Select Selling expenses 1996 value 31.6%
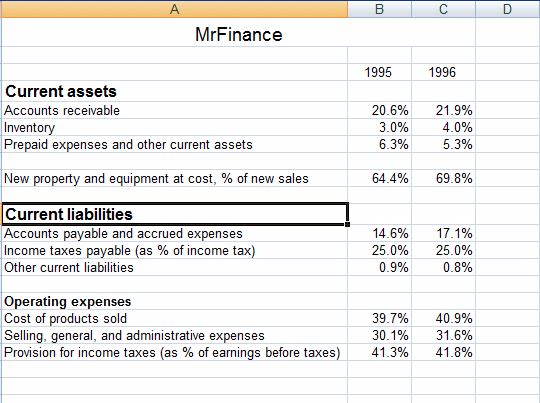Image resolution: width=540 pixels, height=403 pixels. pos(444,335)
